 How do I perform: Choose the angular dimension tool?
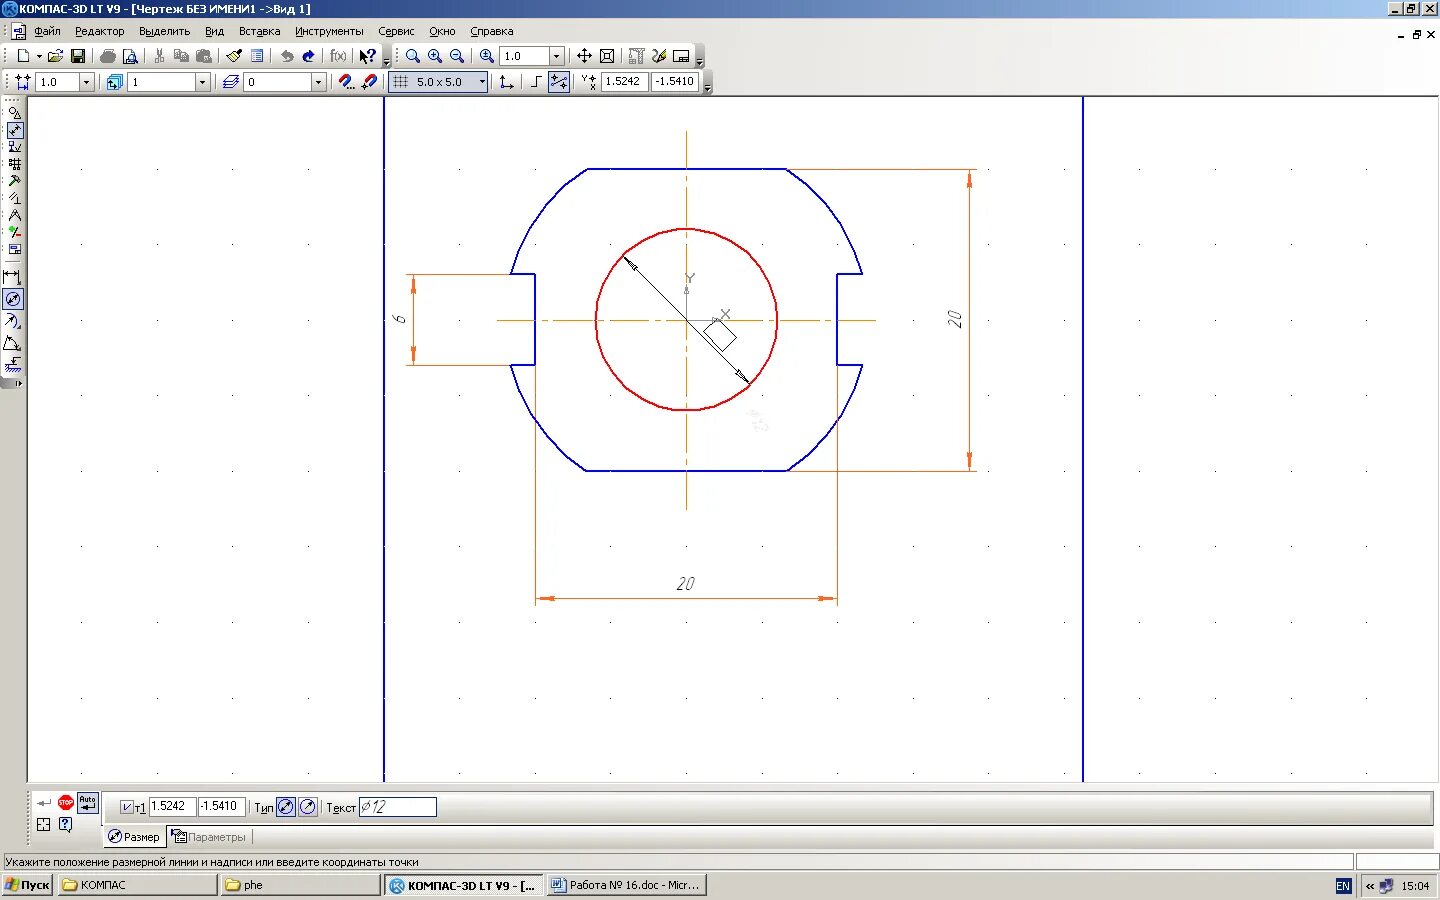coord(13,343)
